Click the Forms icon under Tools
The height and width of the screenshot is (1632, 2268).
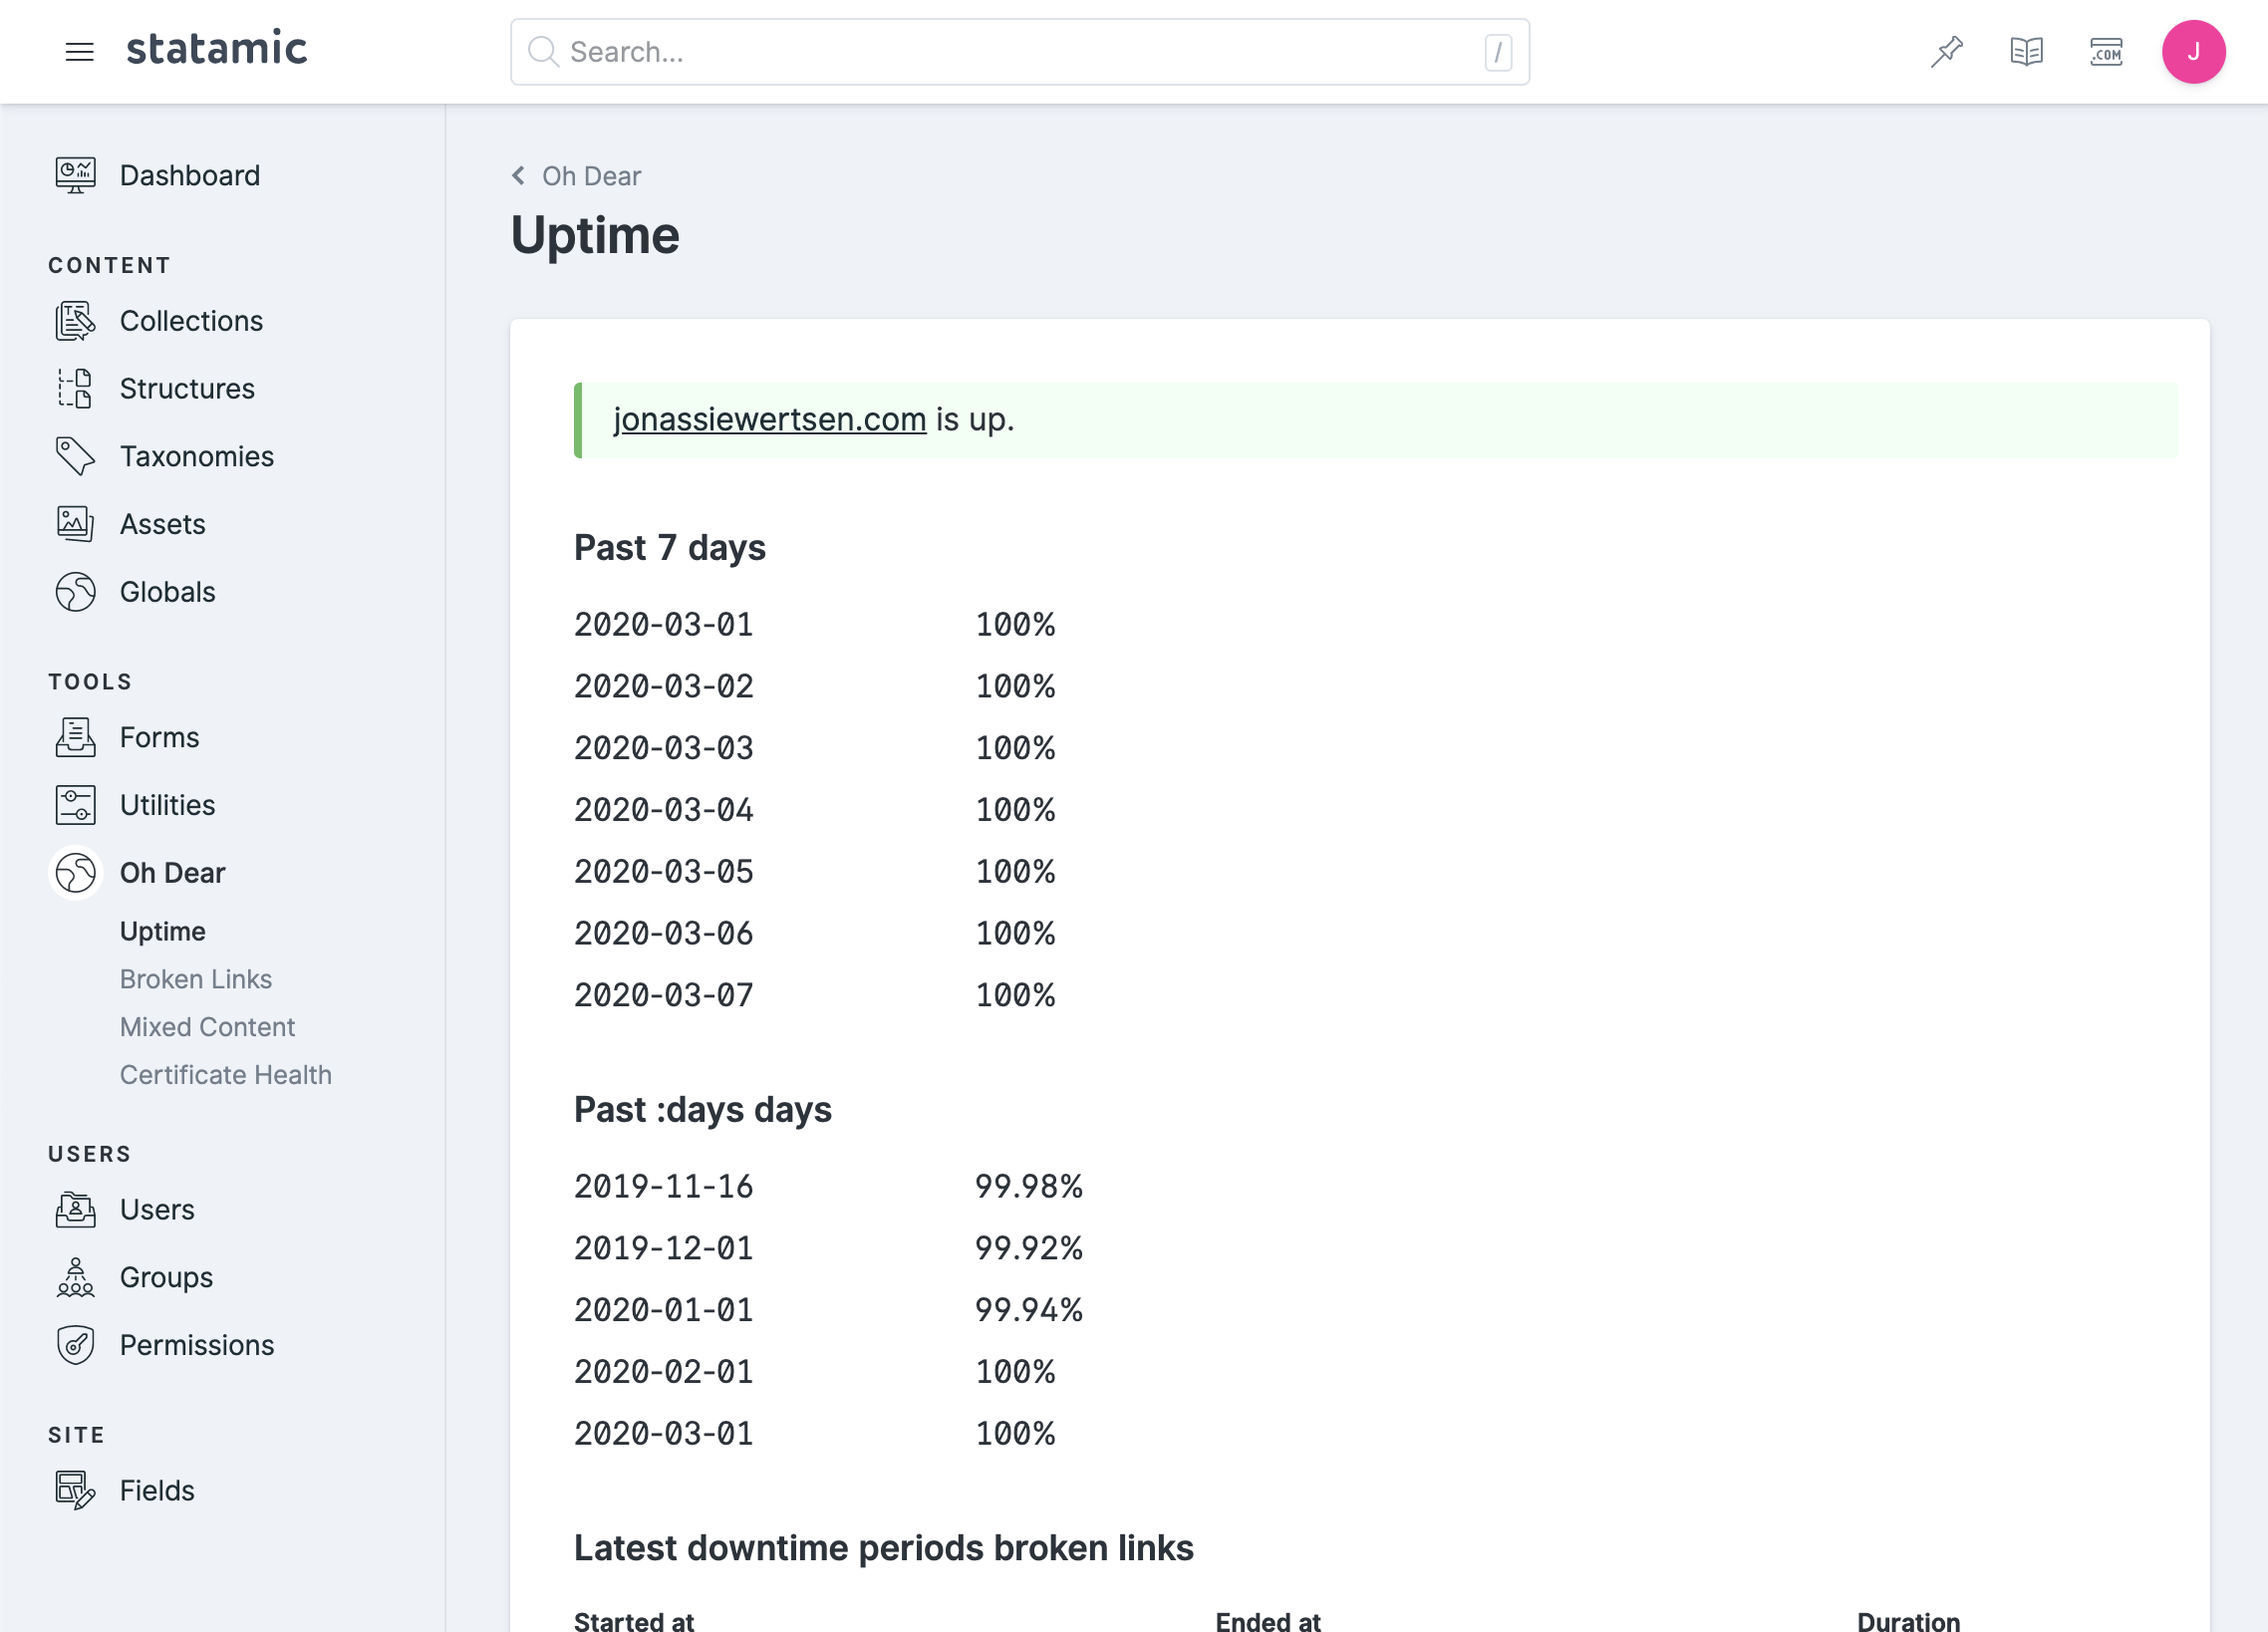[74, 737]
